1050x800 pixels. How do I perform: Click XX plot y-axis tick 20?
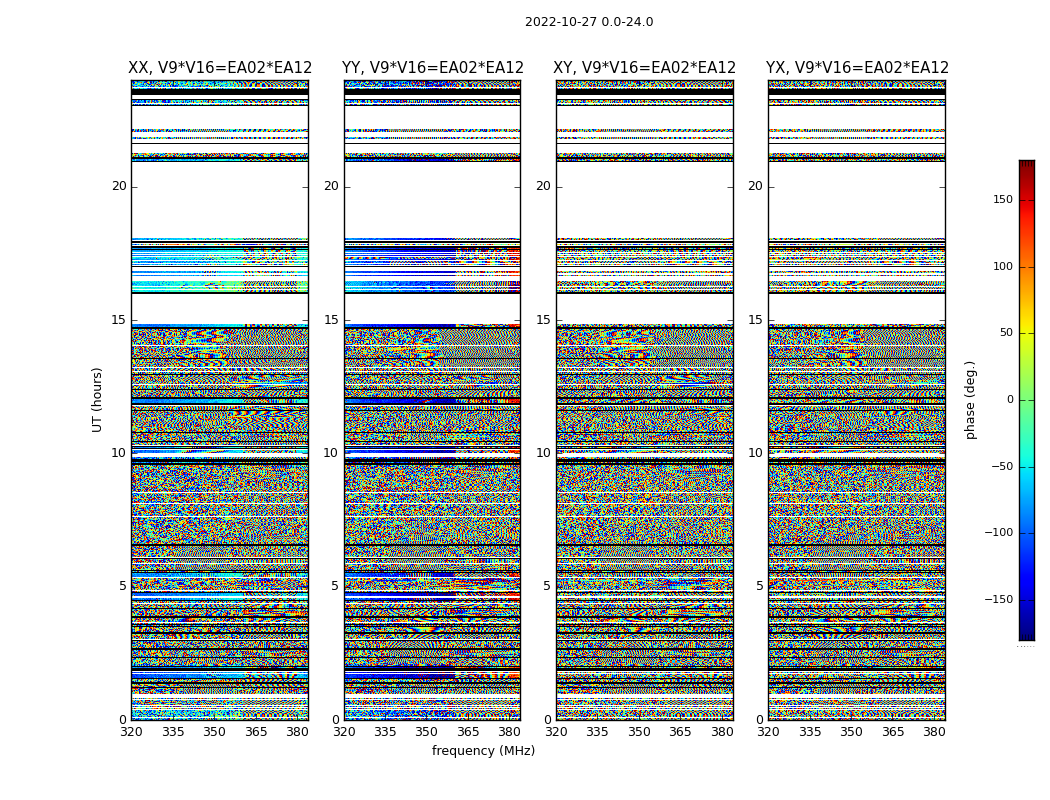pos(119,186)
